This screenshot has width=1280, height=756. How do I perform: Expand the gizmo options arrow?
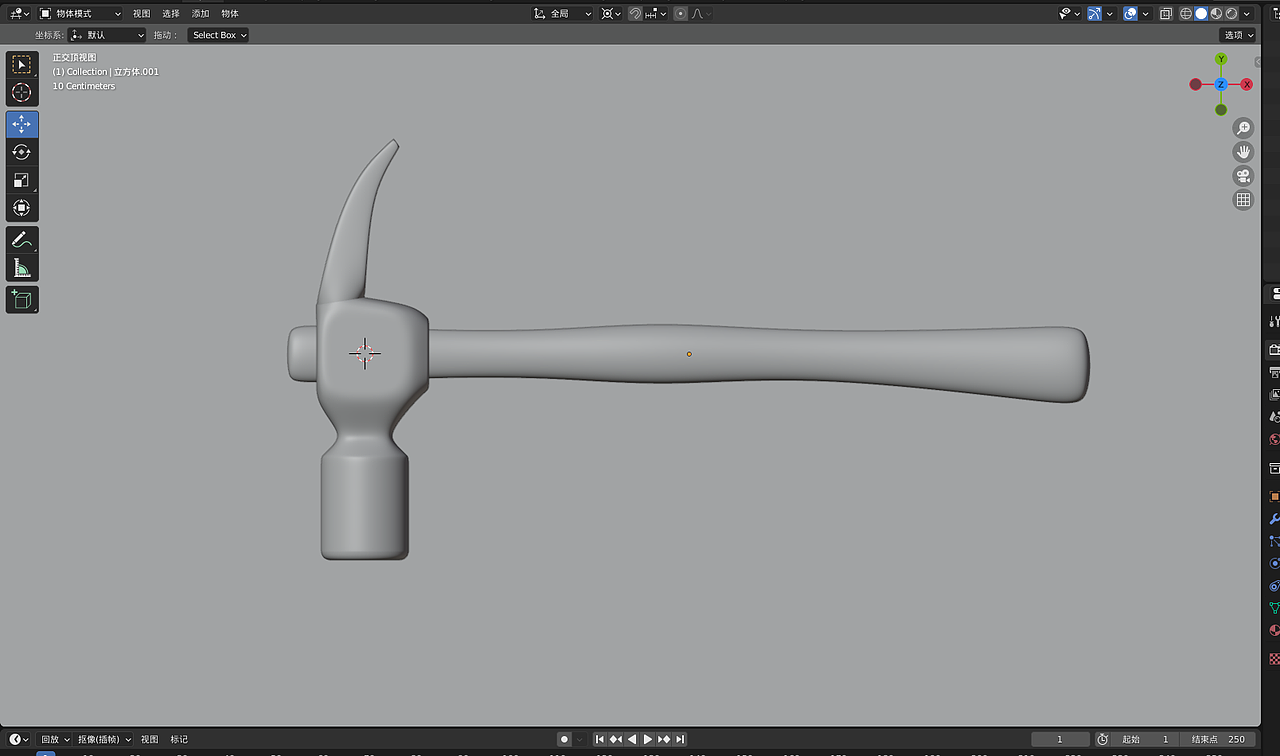pos(1110,14)
